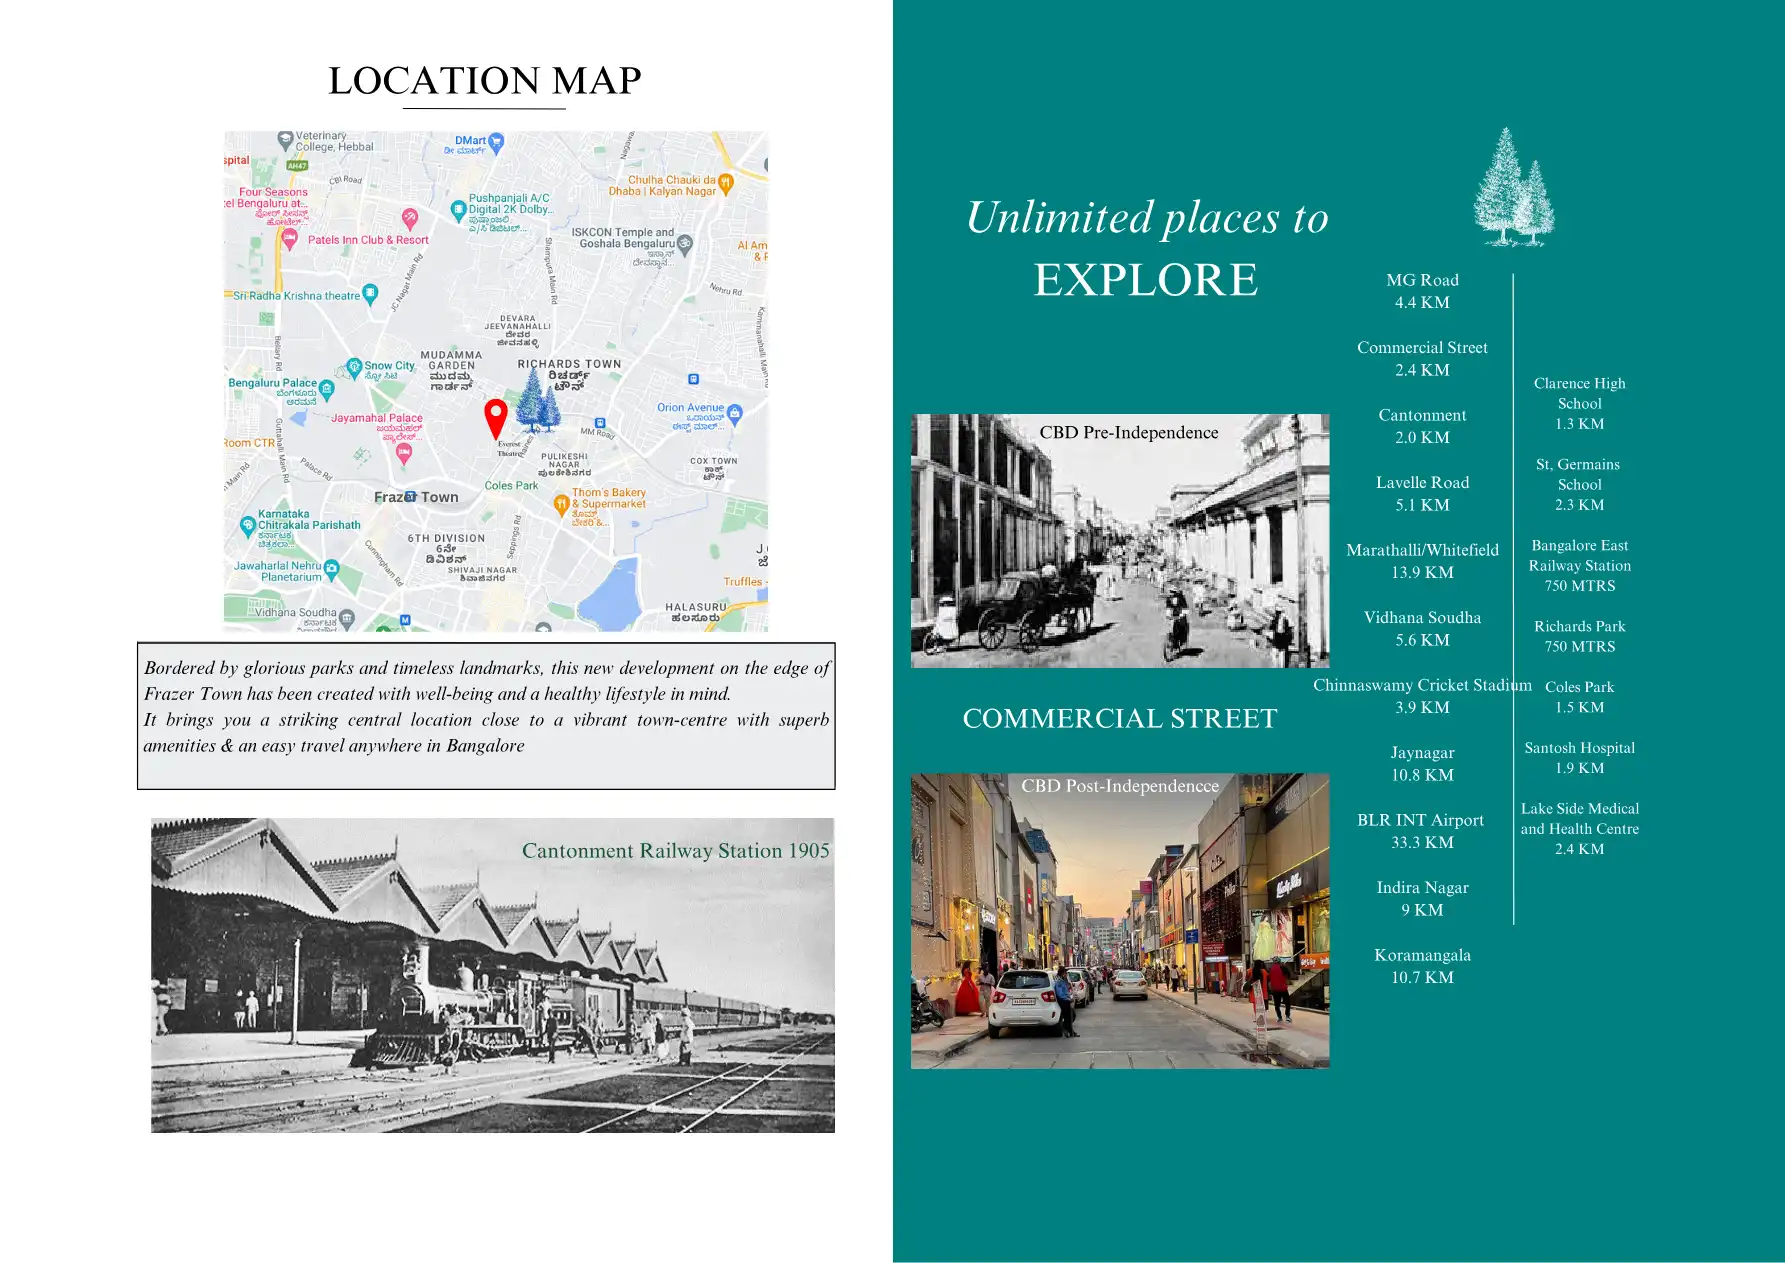
Task: Select the Orion Avenue shopping pin
Action: click(735, 414)
